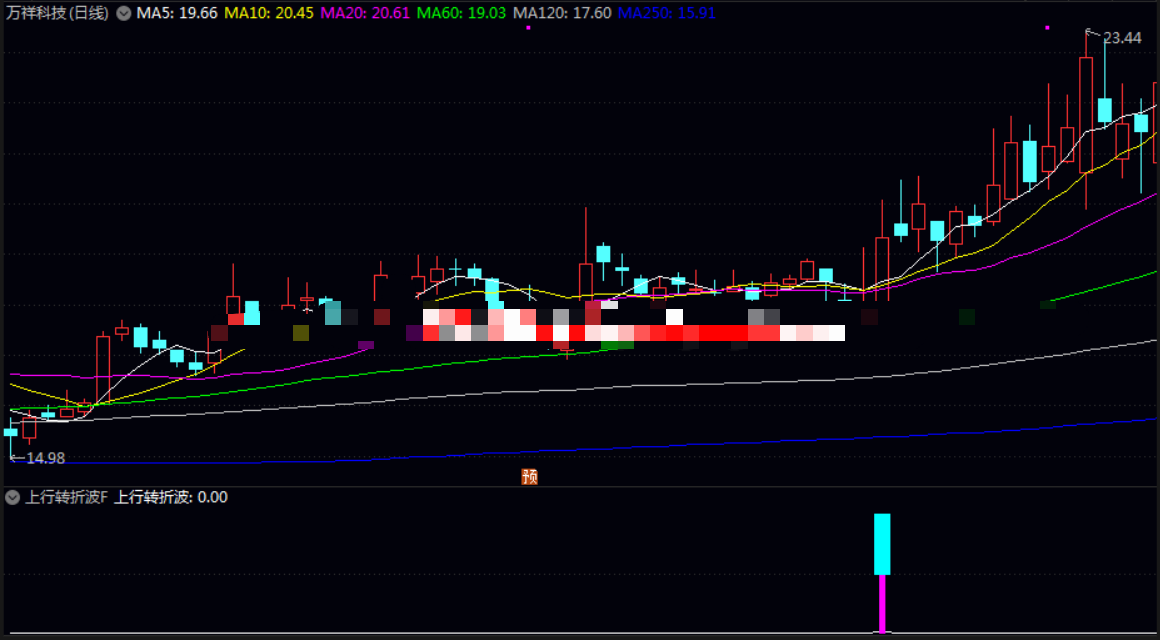The width and height of the screenshot is (1160, 640).
Task: Click the first cyan candlestick above 14.98
Action: pyautogui.click(x=10, y=432)
